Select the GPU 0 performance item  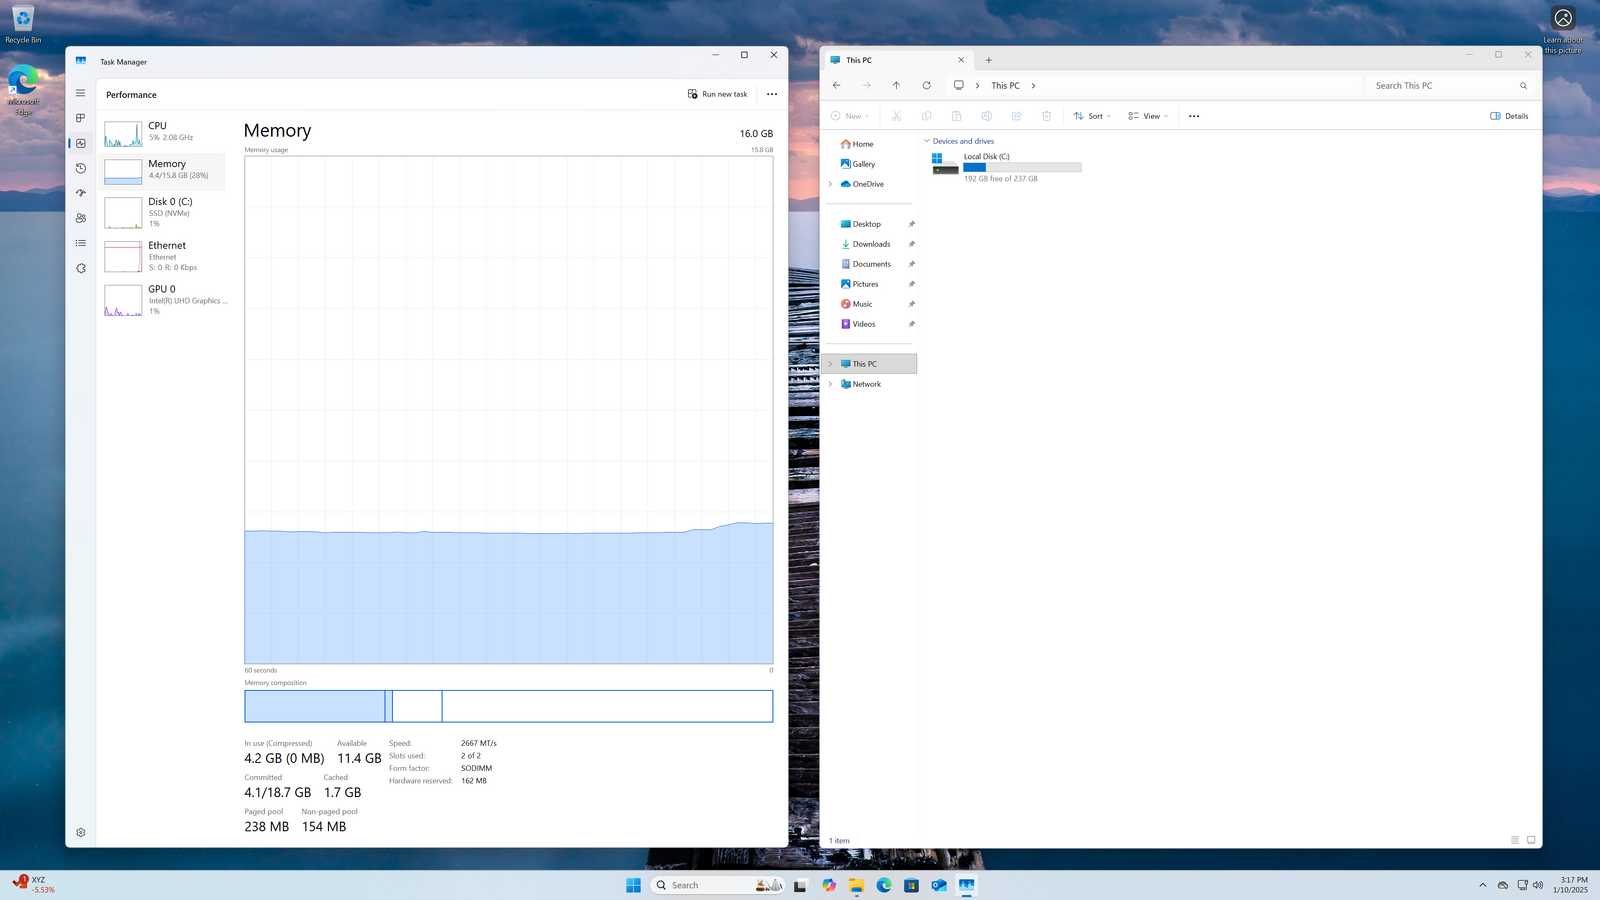pos(165,299)
